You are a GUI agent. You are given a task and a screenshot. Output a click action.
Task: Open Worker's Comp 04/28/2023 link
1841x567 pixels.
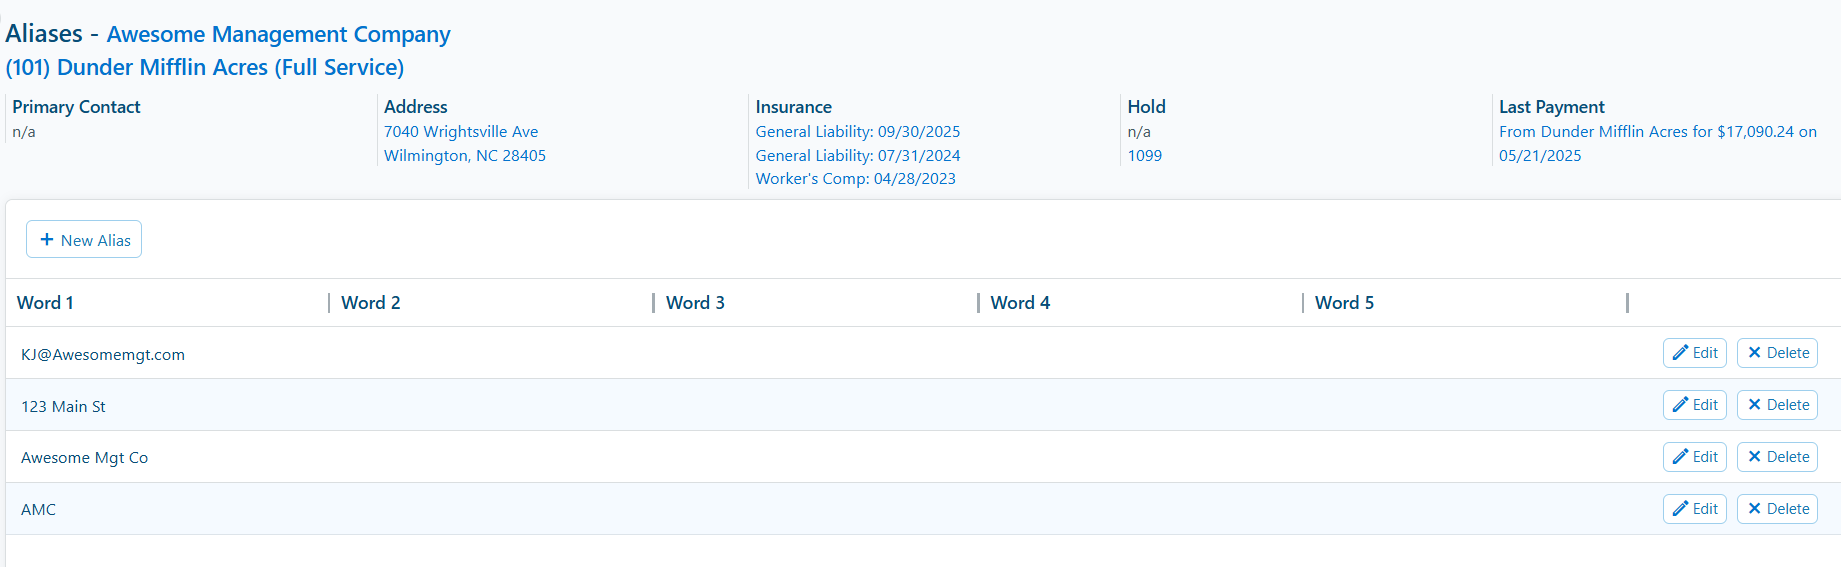coord(856,178)
